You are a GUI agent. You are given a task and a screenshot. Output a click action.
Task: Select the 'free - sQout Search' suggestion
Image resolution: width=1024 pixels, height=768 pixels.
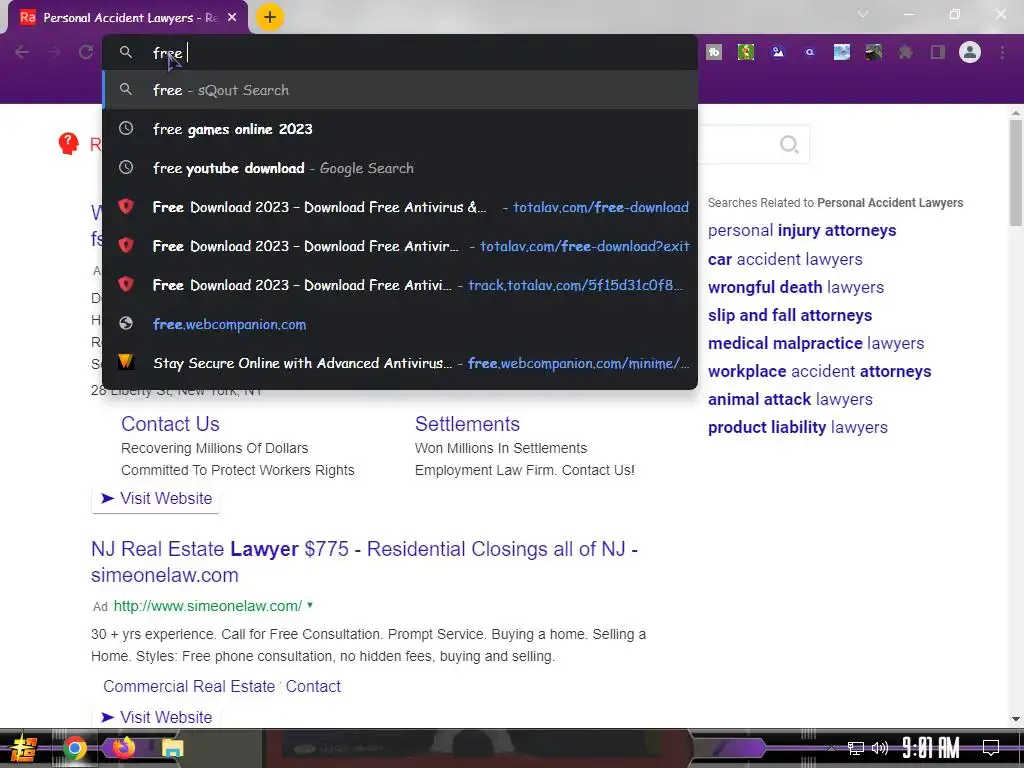(400, 90)
